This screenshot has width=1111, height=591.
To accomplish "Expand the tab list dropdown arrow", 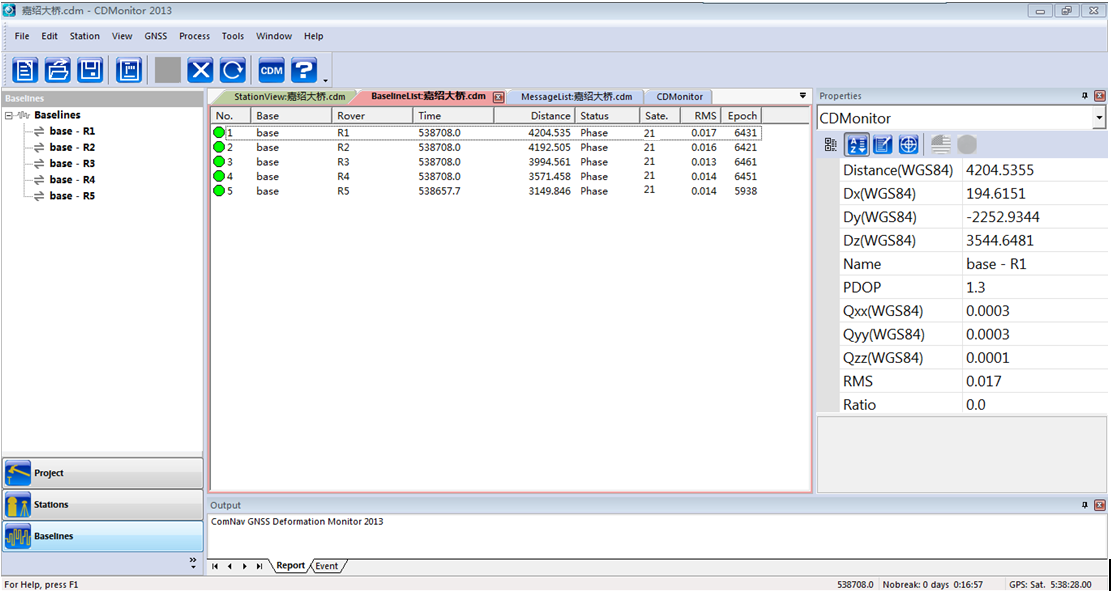I will [802, 96].
